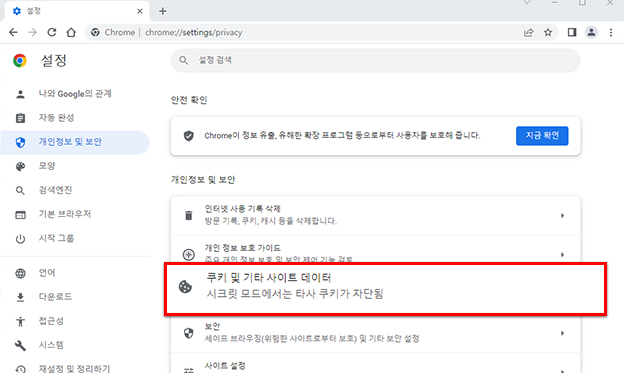Open 기본 브라우저 settings section
This screenshot has width=624, height=373.
click(x=75, y=215)
